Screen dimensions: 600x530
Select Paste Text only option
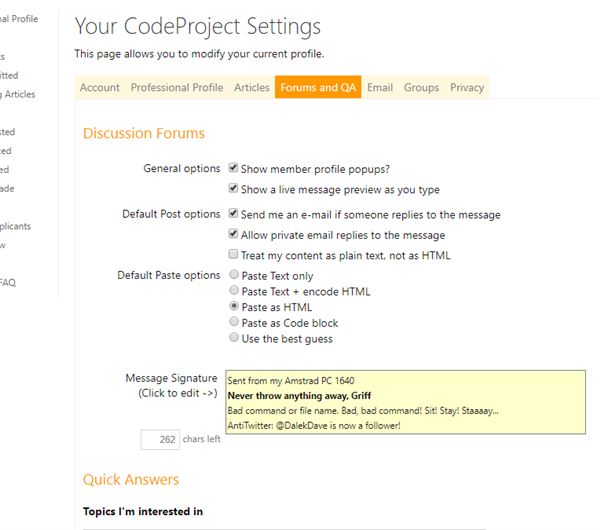pos(234,274)
